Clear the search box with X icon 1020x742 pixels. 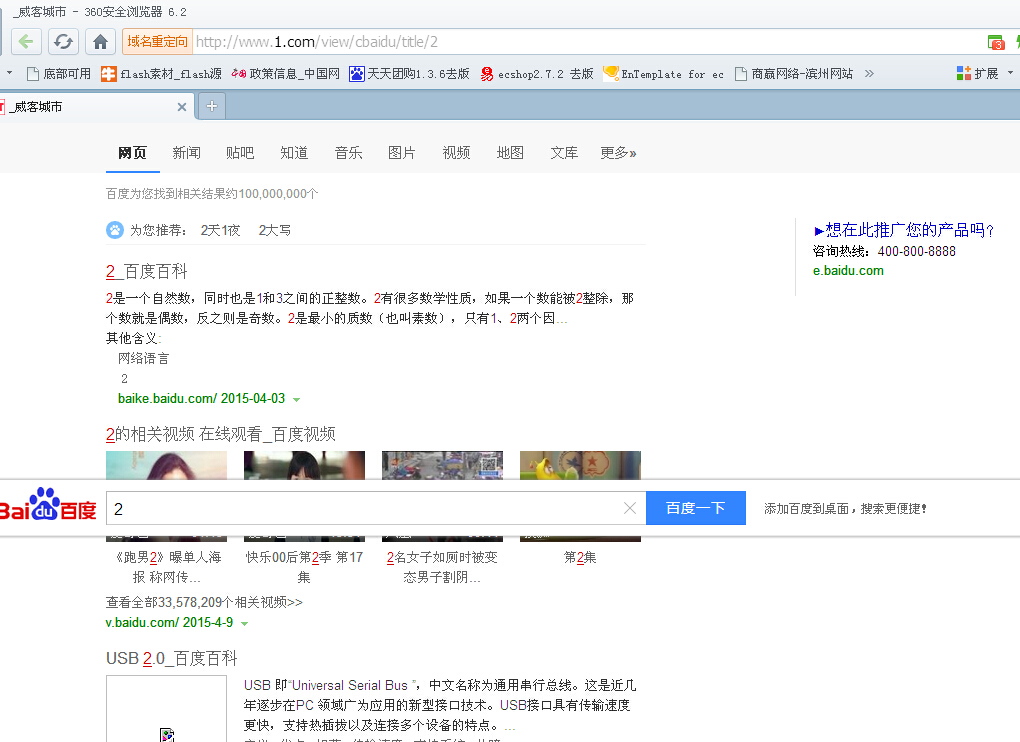630,508
